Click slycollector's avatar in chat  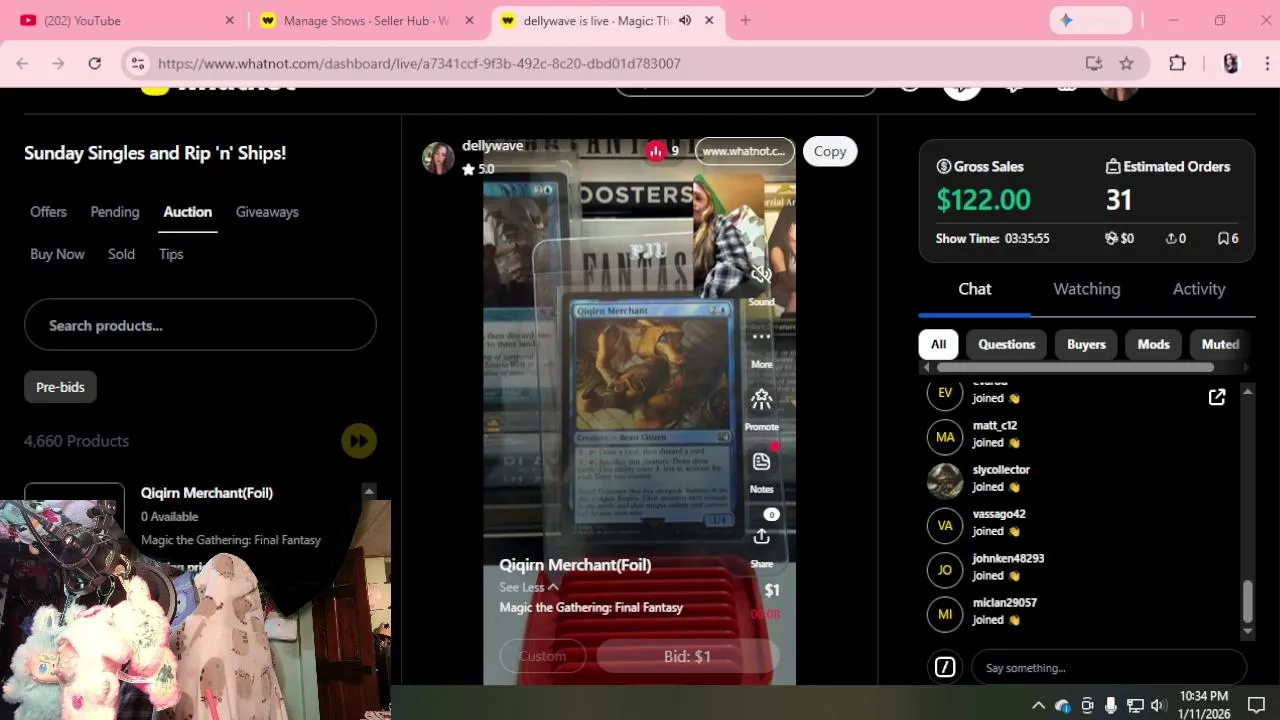pos(945,481)
